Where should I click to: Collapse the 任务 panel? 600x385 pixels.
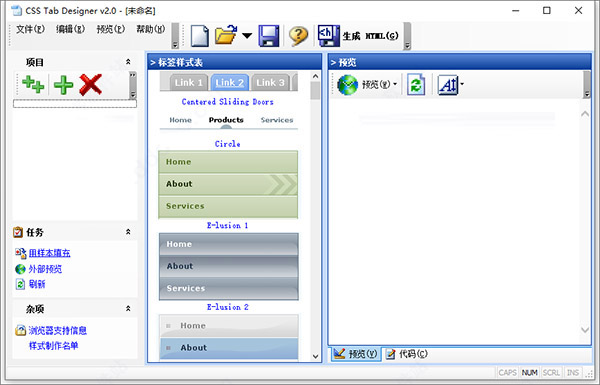(128, 232)
